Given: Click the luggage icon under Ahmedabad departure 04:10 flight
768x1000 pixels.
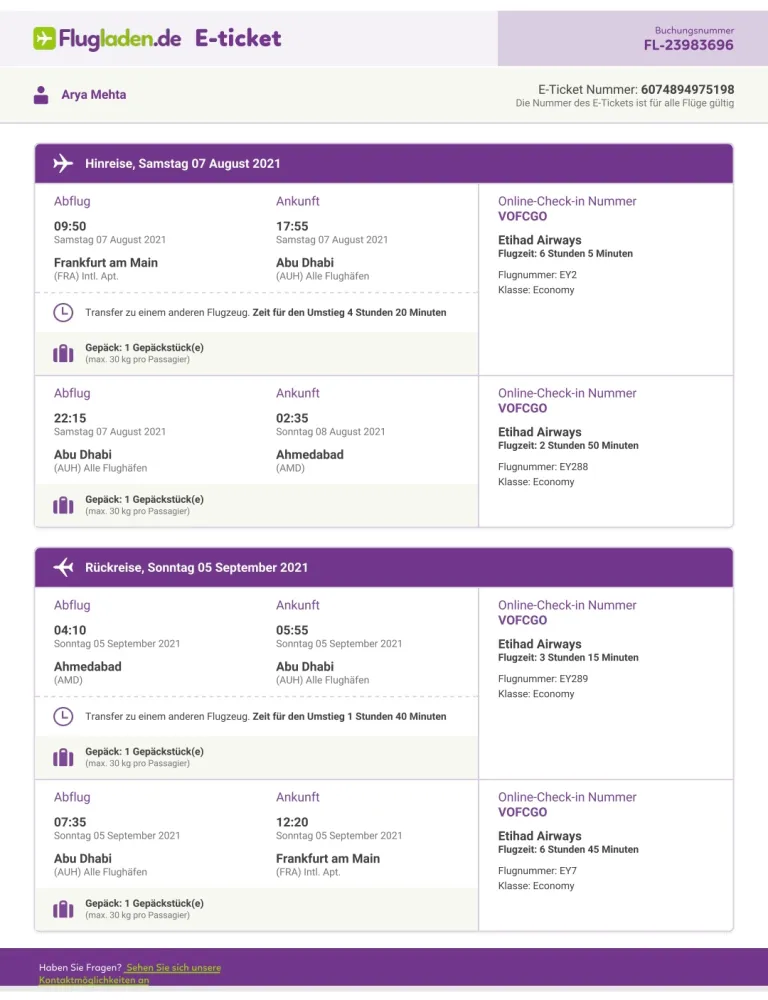Looking at the screenshot, I should click(63, 757).
